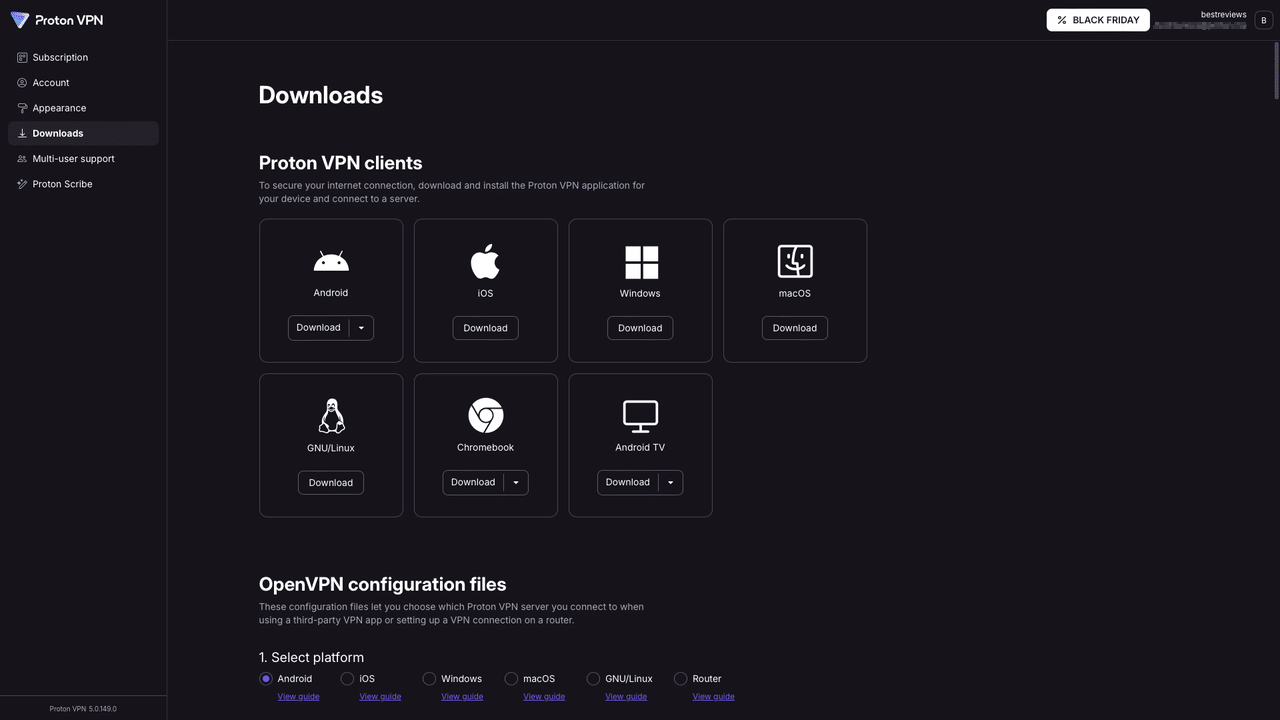The image size is (1280, 720).
Task: Select the Router platform radio button
Action: coord(680,678)
